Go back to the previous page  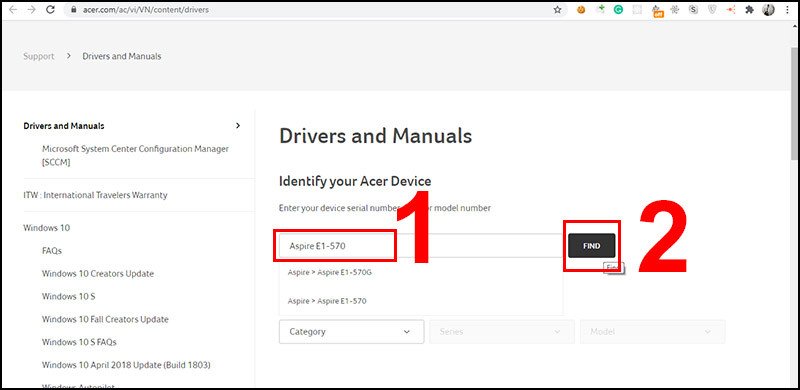[13, 10]
